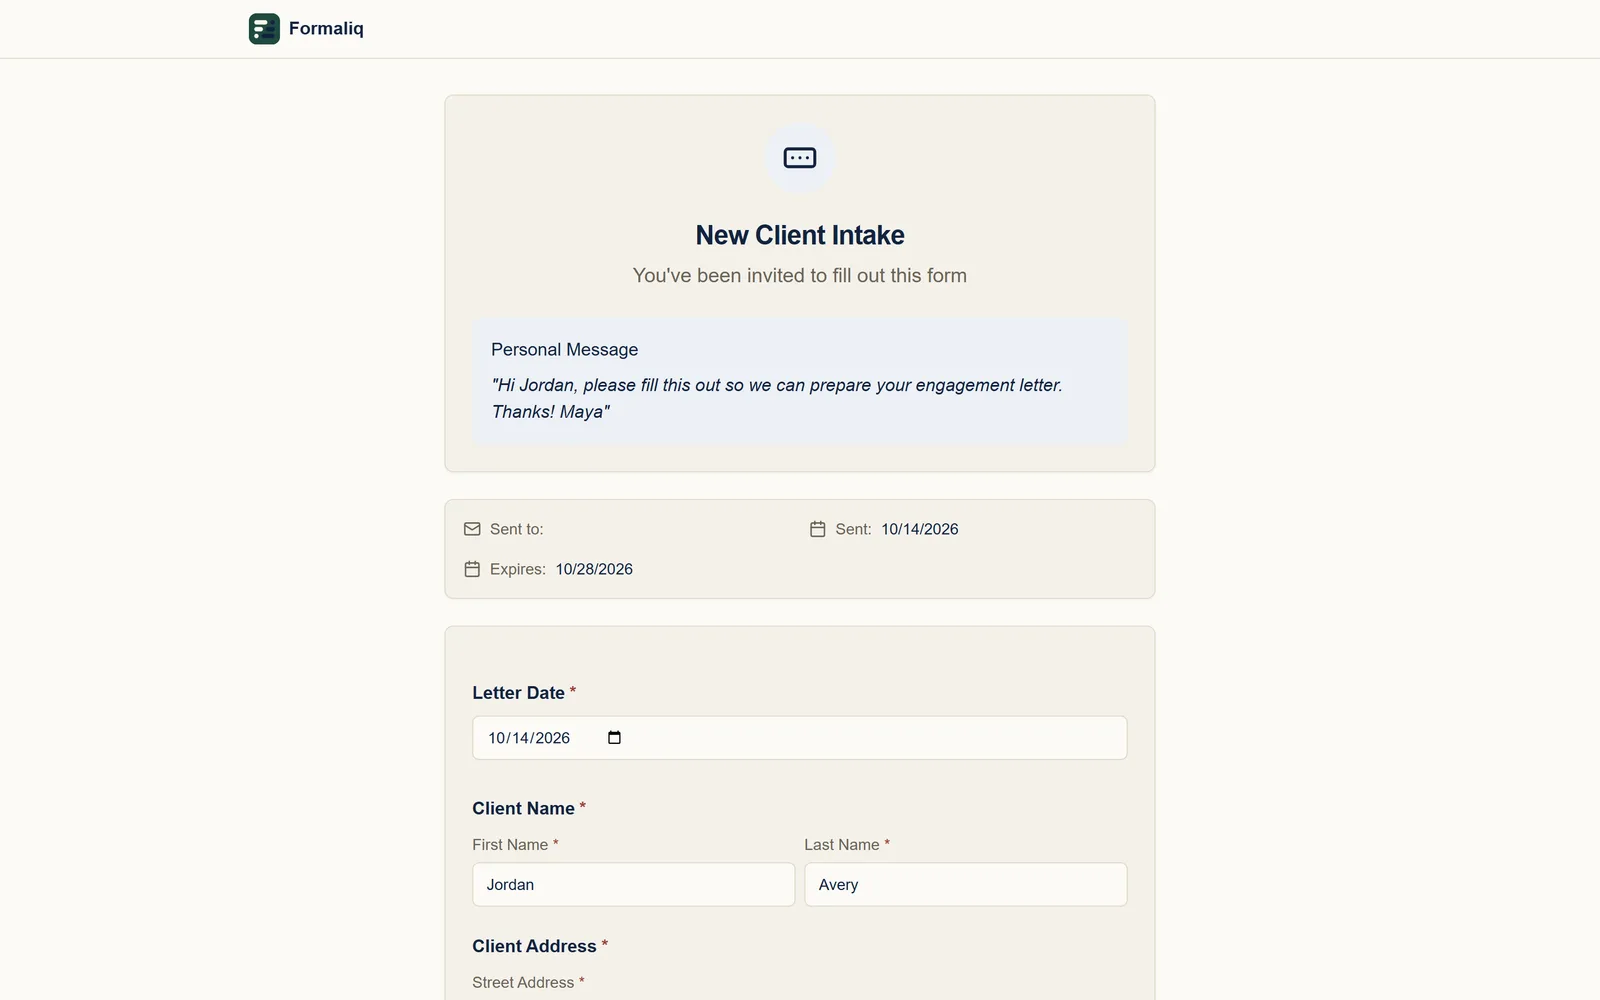This screenshot has height=1000, width=1600.
Task: Click the form badge icon above the title
Action: point(800,158)
